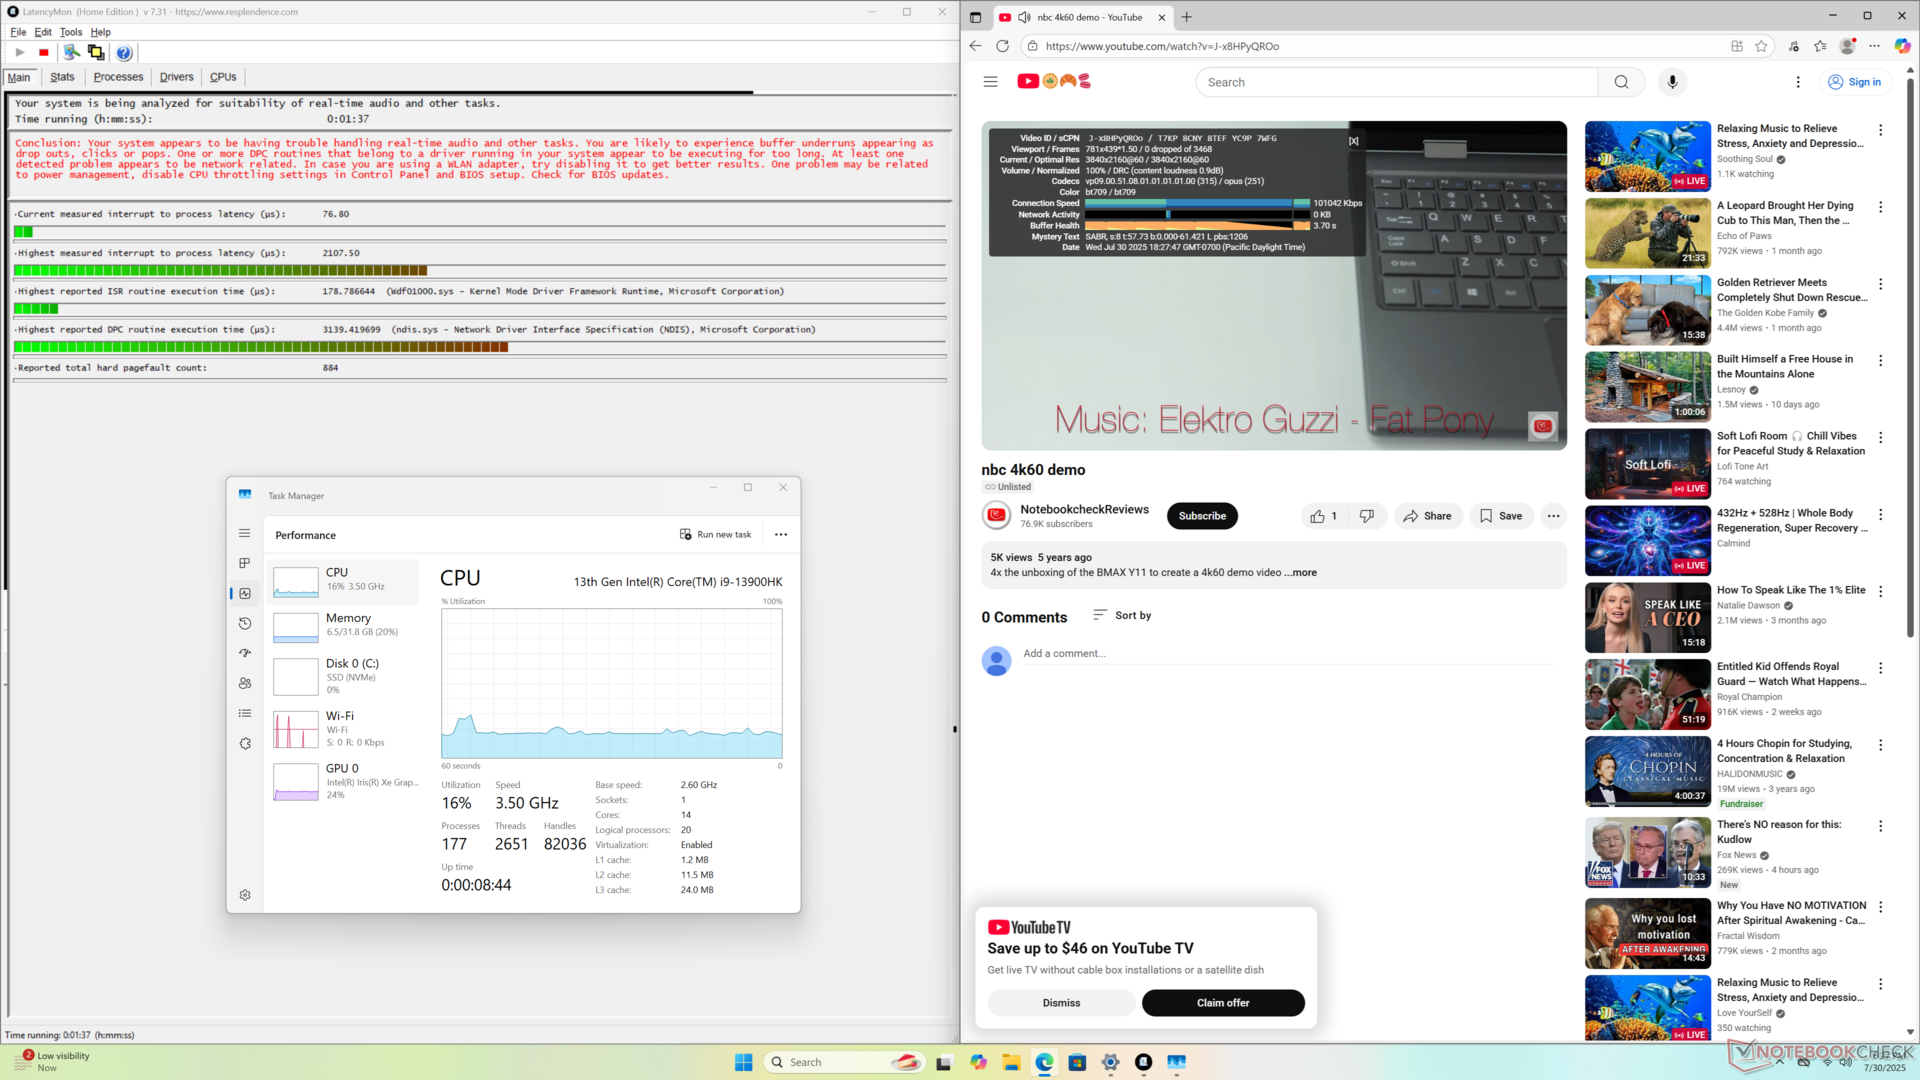Viewport: 1920px width, 1080px height.
Task: Subscribe to NotebookcheckReviews channel
Action: pyautogui.click(x=1202, y=516)
